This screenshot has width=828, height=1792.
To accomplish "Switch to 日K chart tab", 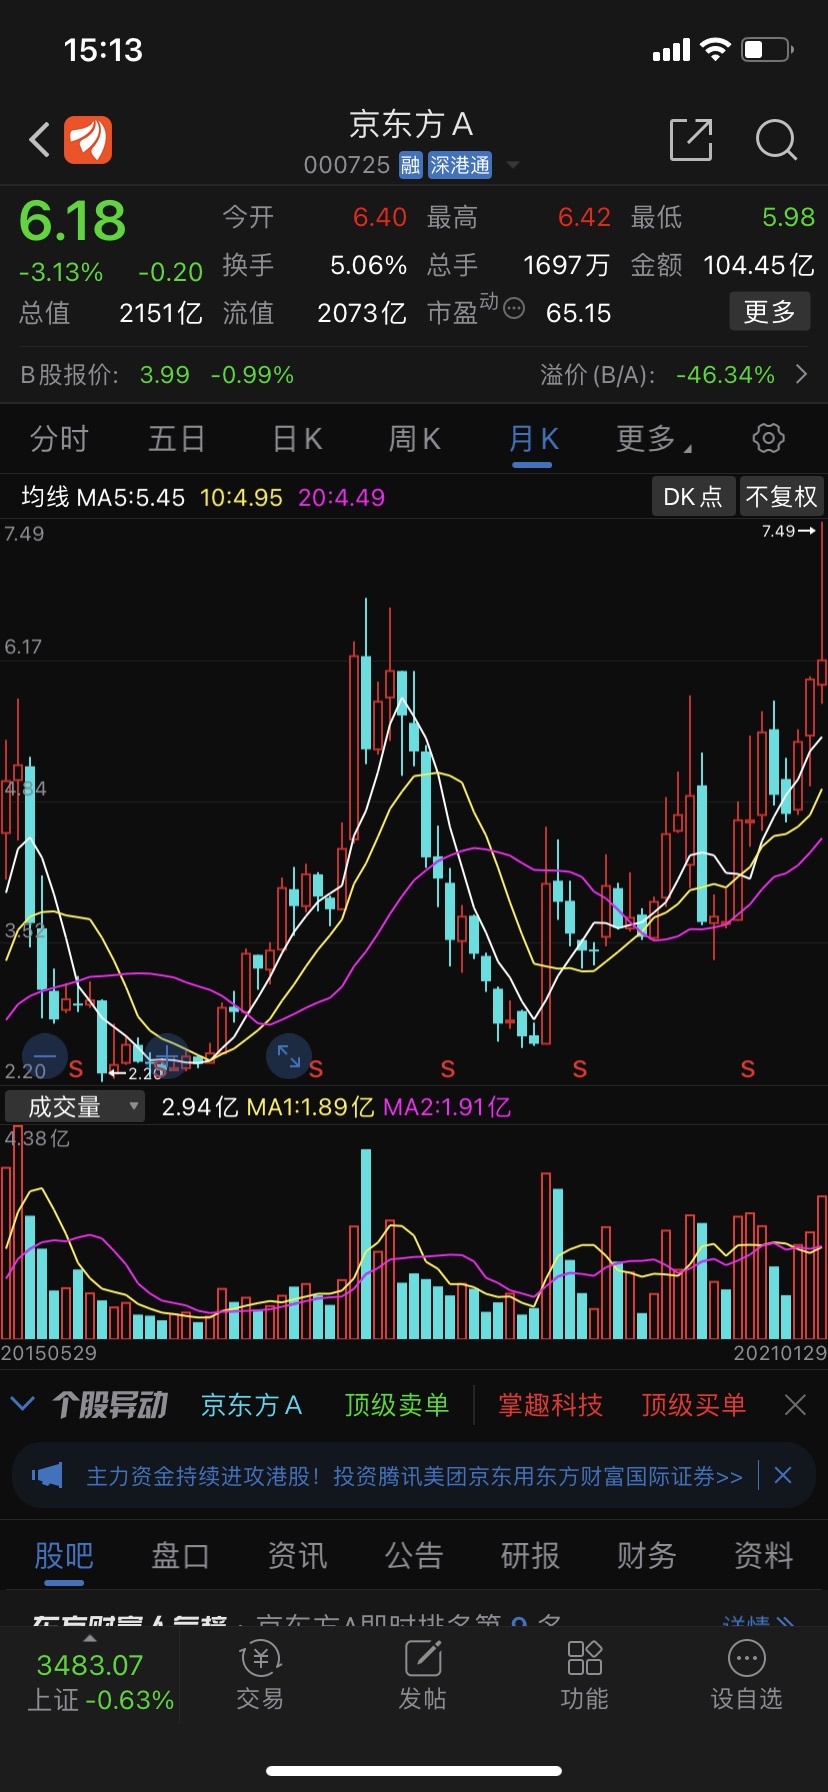I will [297, 438].
